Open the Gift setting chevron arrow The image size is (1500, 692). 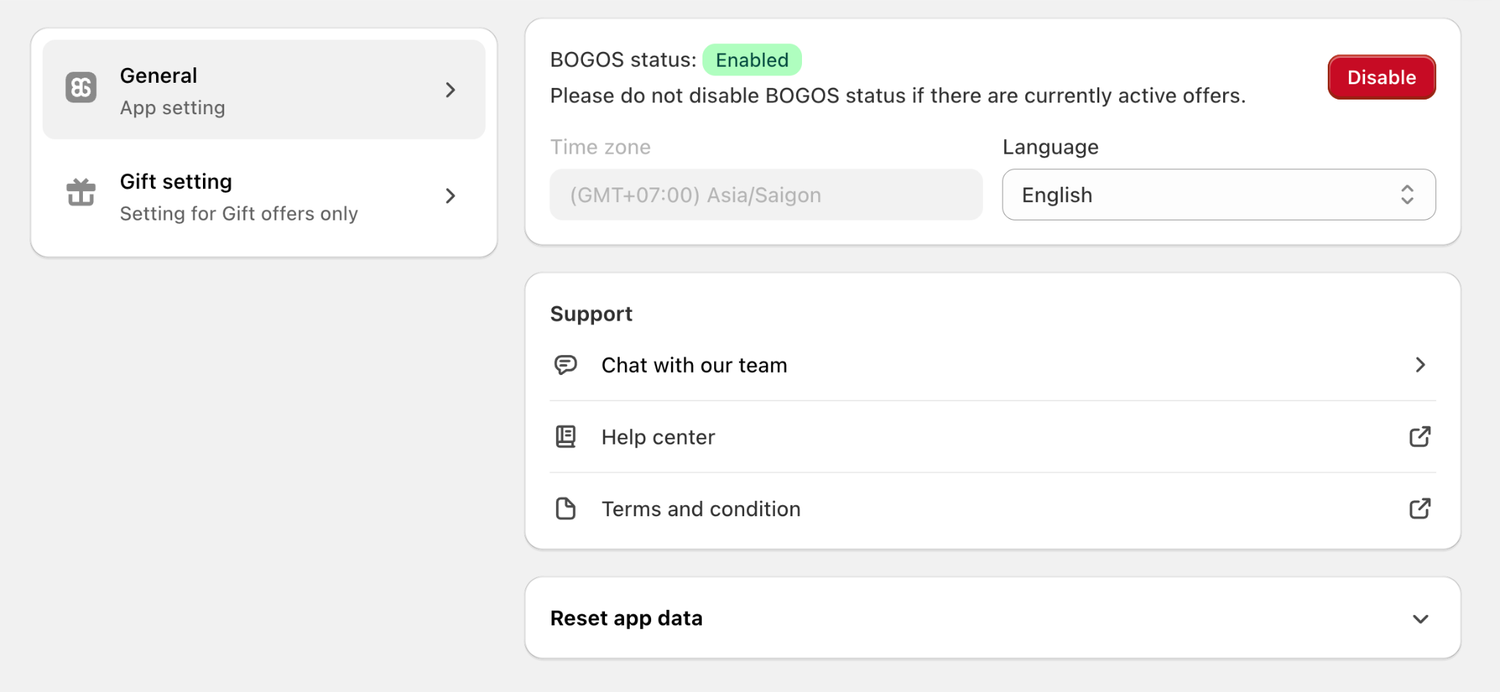tap(451, 196)
